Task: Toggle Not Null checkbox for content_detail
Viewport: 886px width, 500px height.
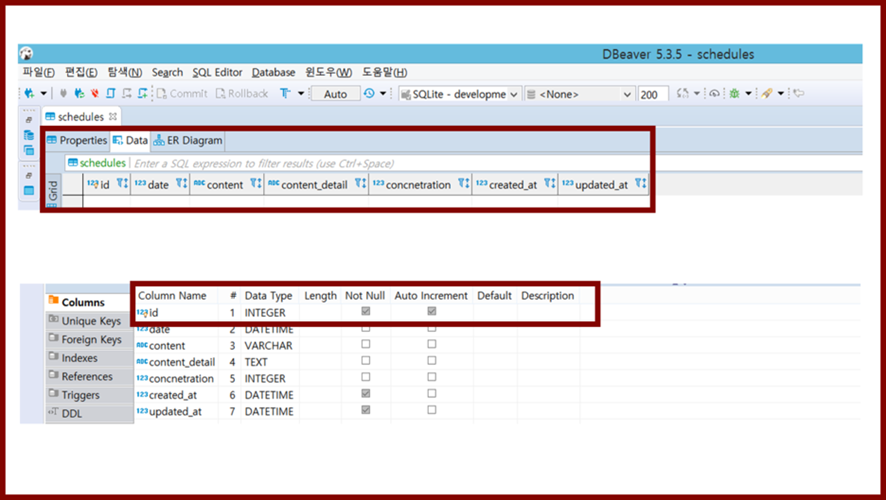Action: (x=366, y=360)
